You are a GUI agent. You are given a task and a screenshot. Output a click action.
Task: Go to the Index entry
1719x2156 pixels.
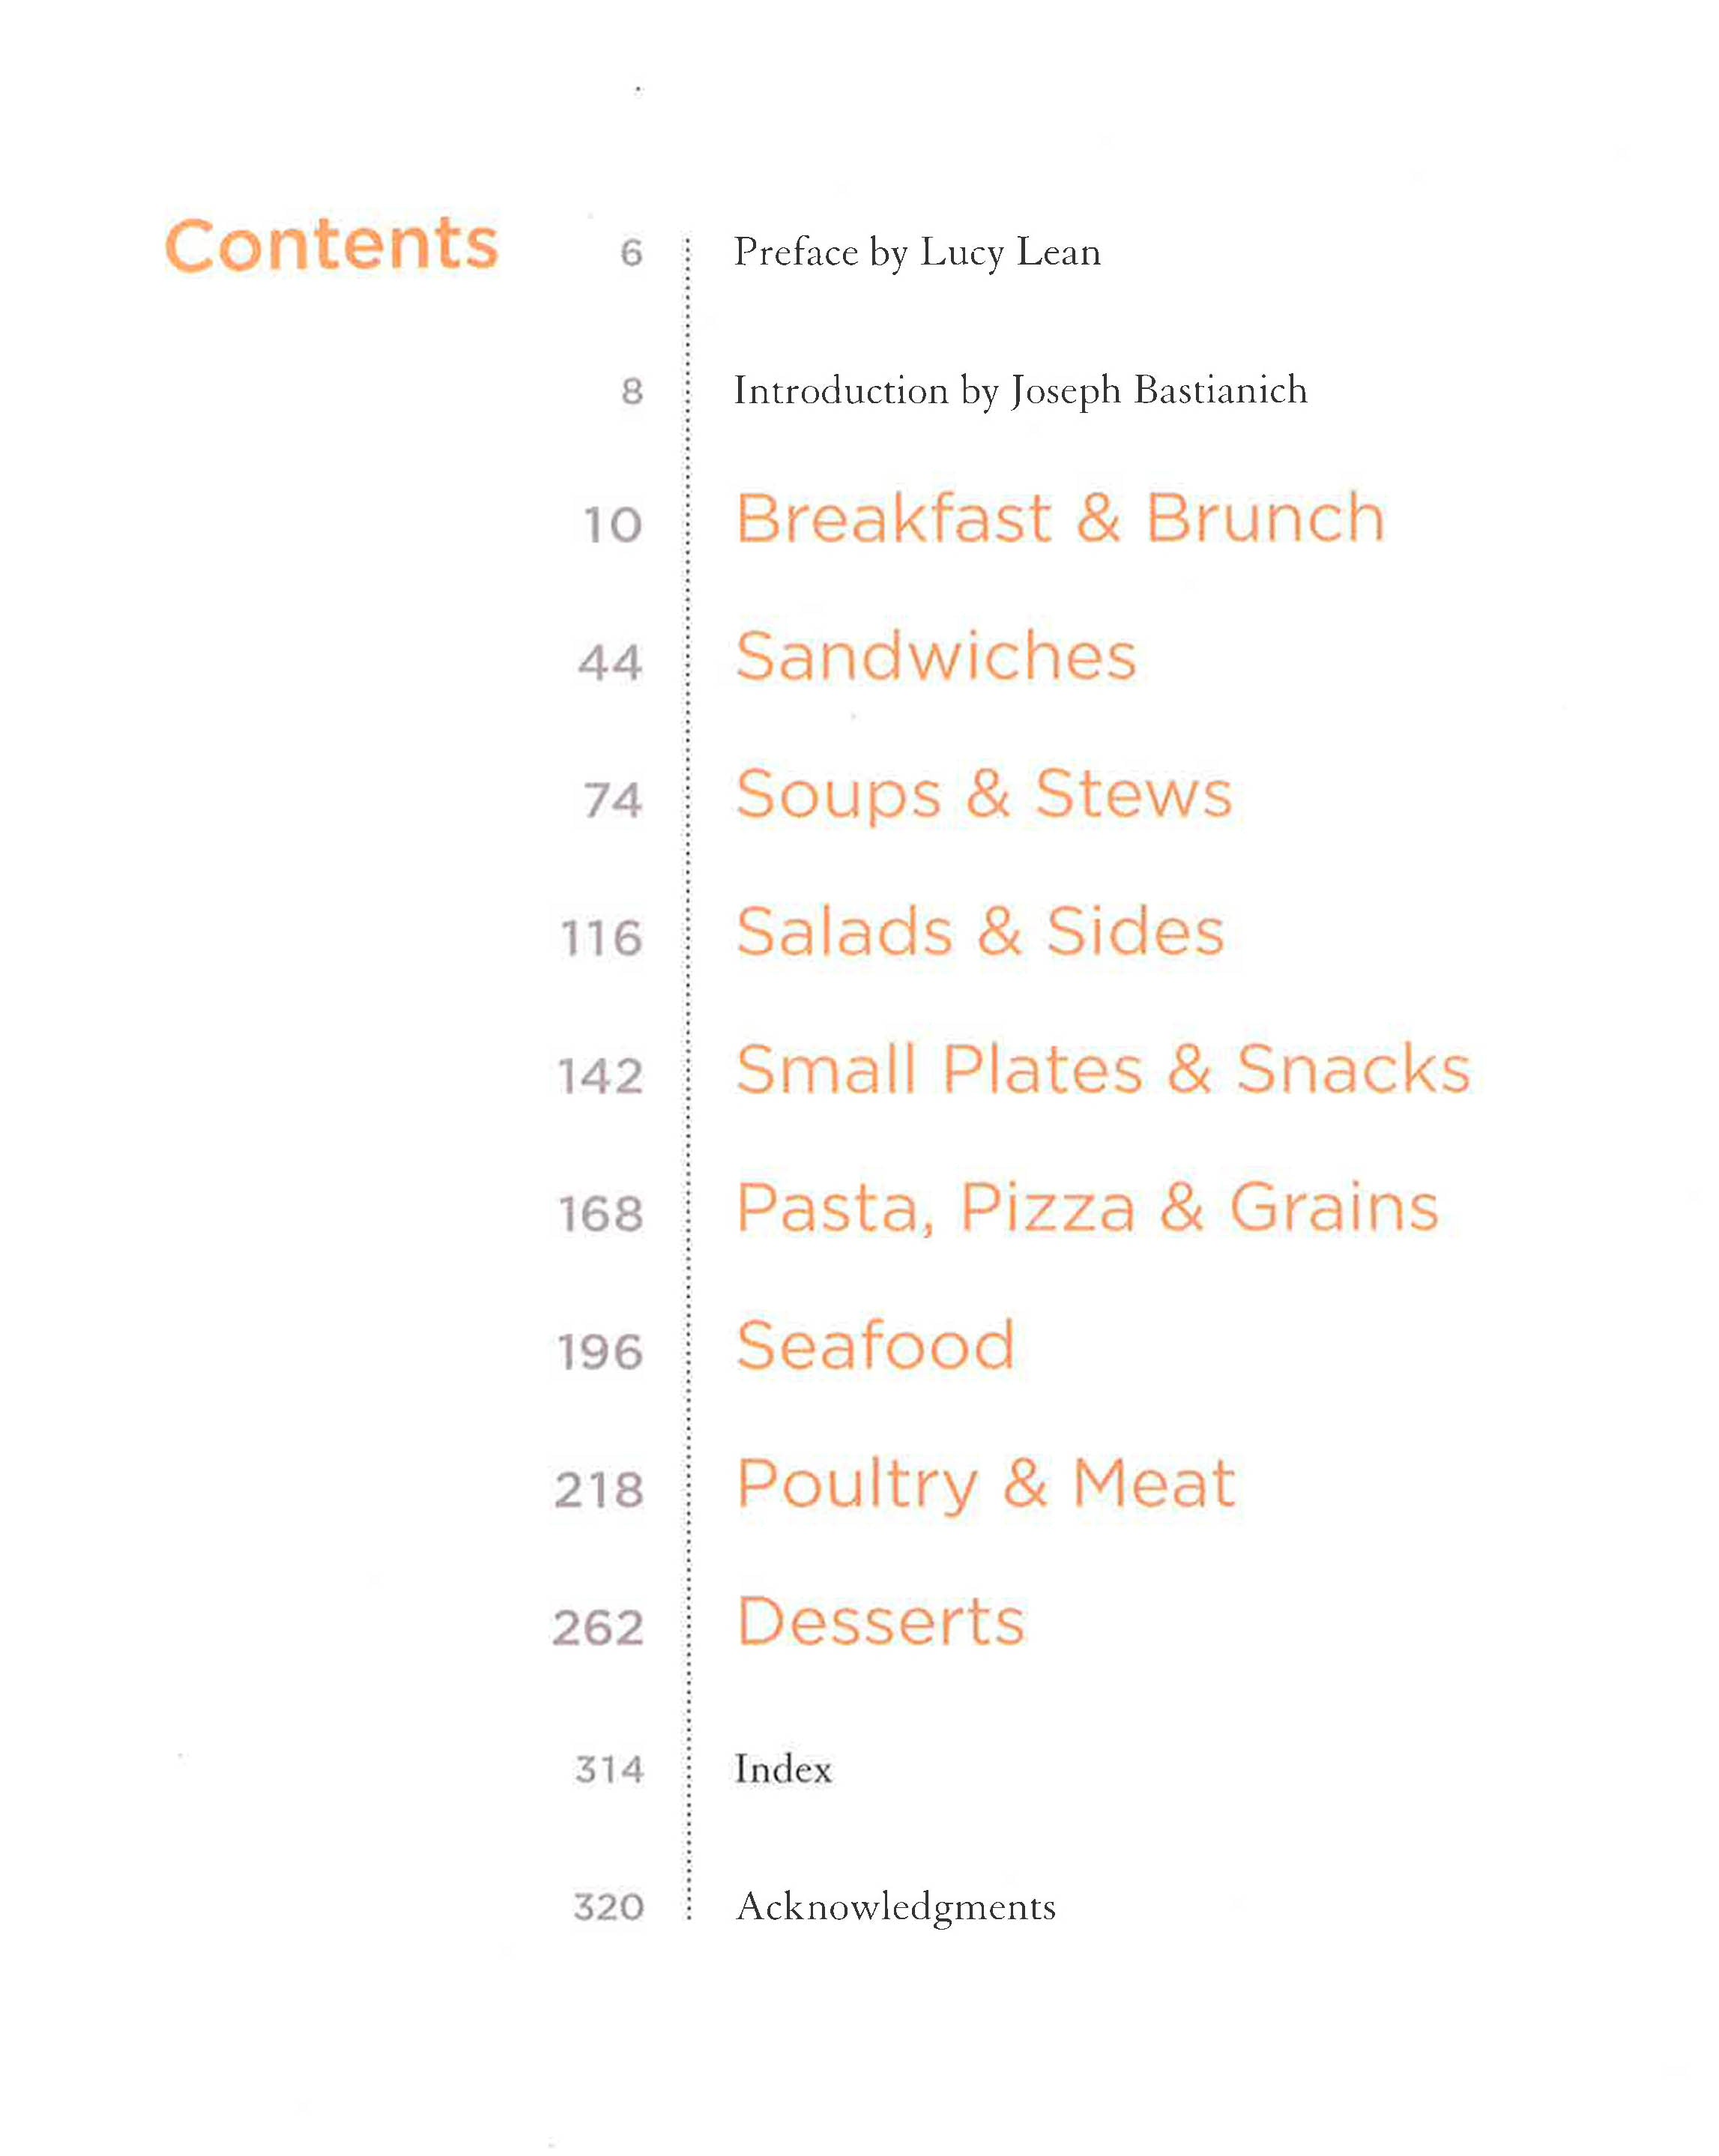[782, 1769]
